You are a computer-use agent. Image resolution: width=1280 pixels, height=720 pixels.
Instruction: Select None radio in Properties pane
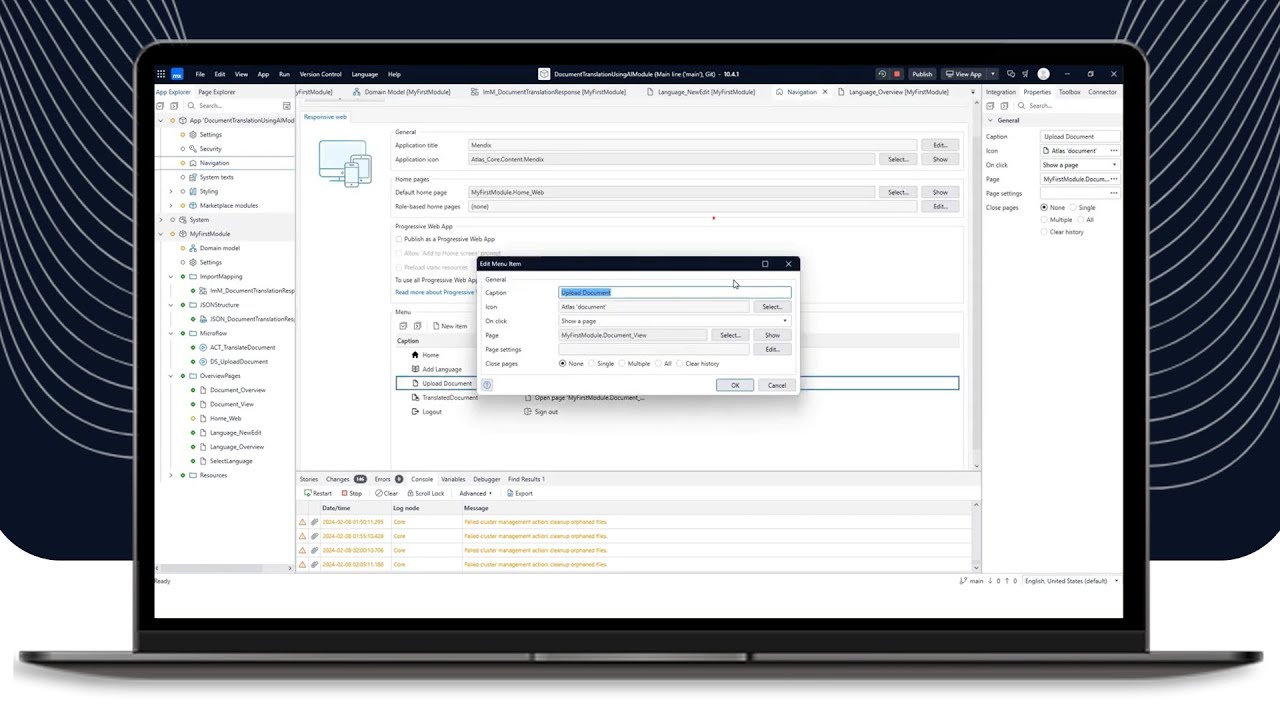(1044, 208)
